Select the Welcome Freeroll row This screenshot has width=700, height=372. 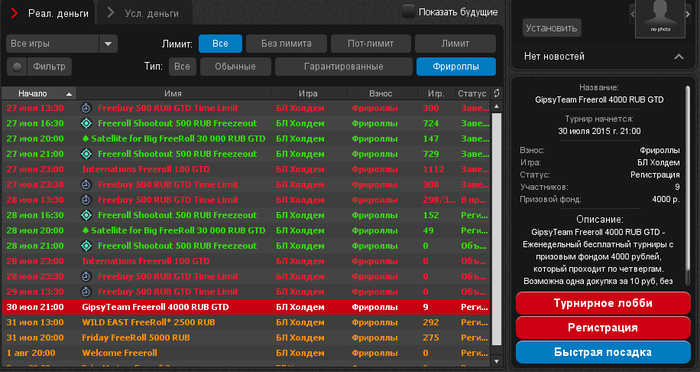(246, 353)
